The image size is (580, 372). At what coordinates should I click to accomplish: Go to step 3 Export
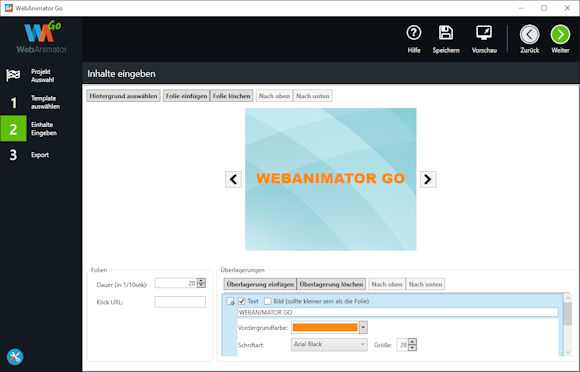tap(41, 155)
